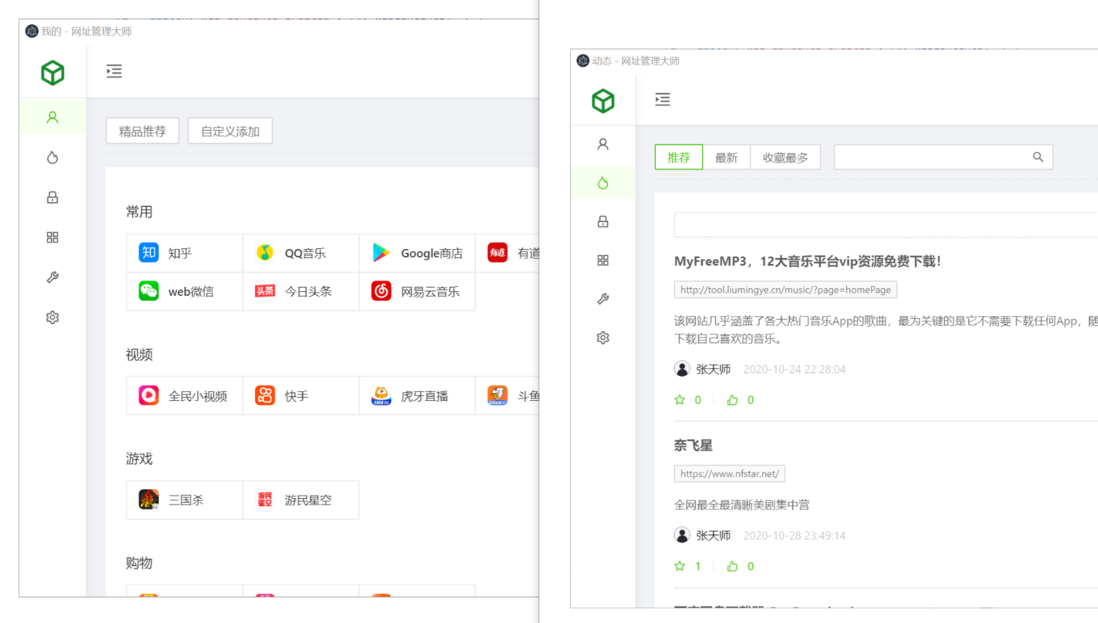Screen dimensions: 1098x623
Task: Click the 游戏 category heading
Action: click(139, 458)
